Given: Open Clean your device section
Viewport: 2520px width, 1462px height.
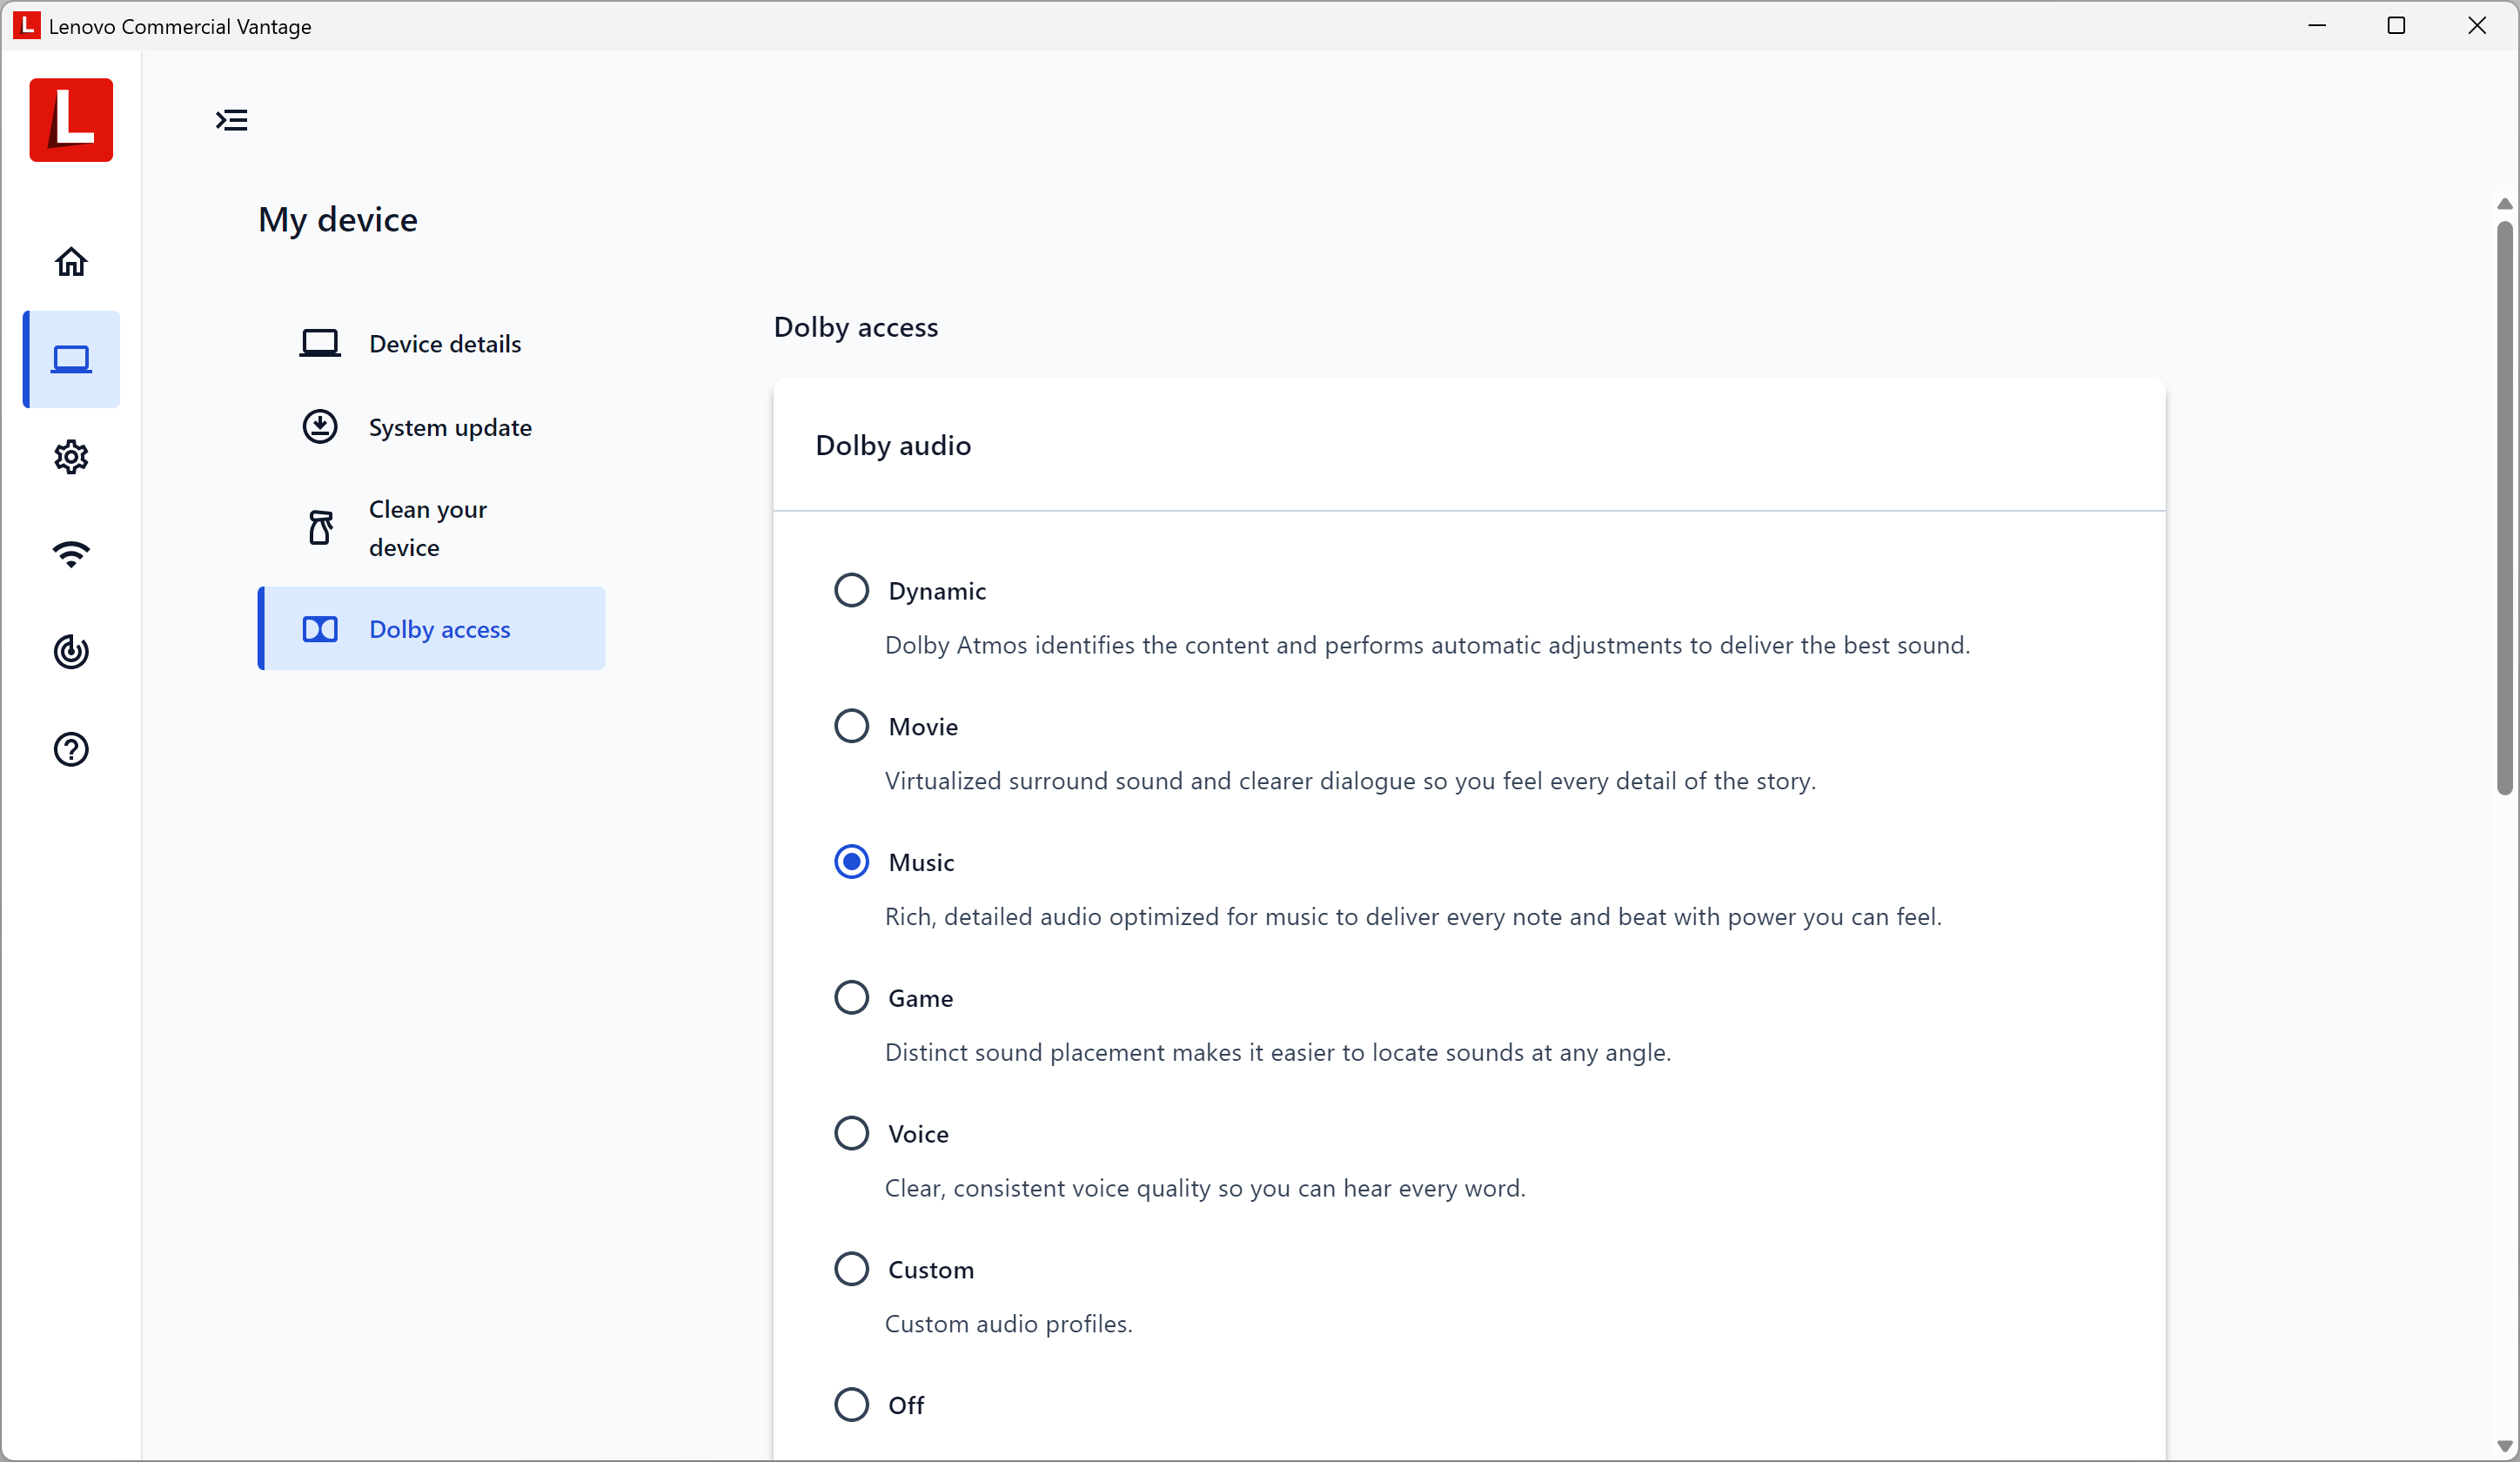Looking at the screenshot, I should [427, 528].
